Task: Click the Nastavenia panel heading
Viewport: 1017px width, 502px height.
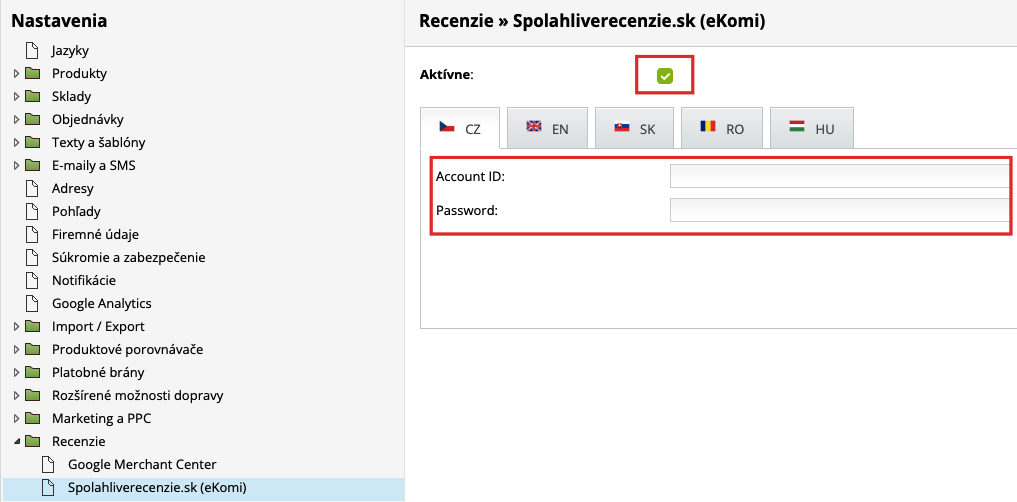Action: click(x=59, y=21)
